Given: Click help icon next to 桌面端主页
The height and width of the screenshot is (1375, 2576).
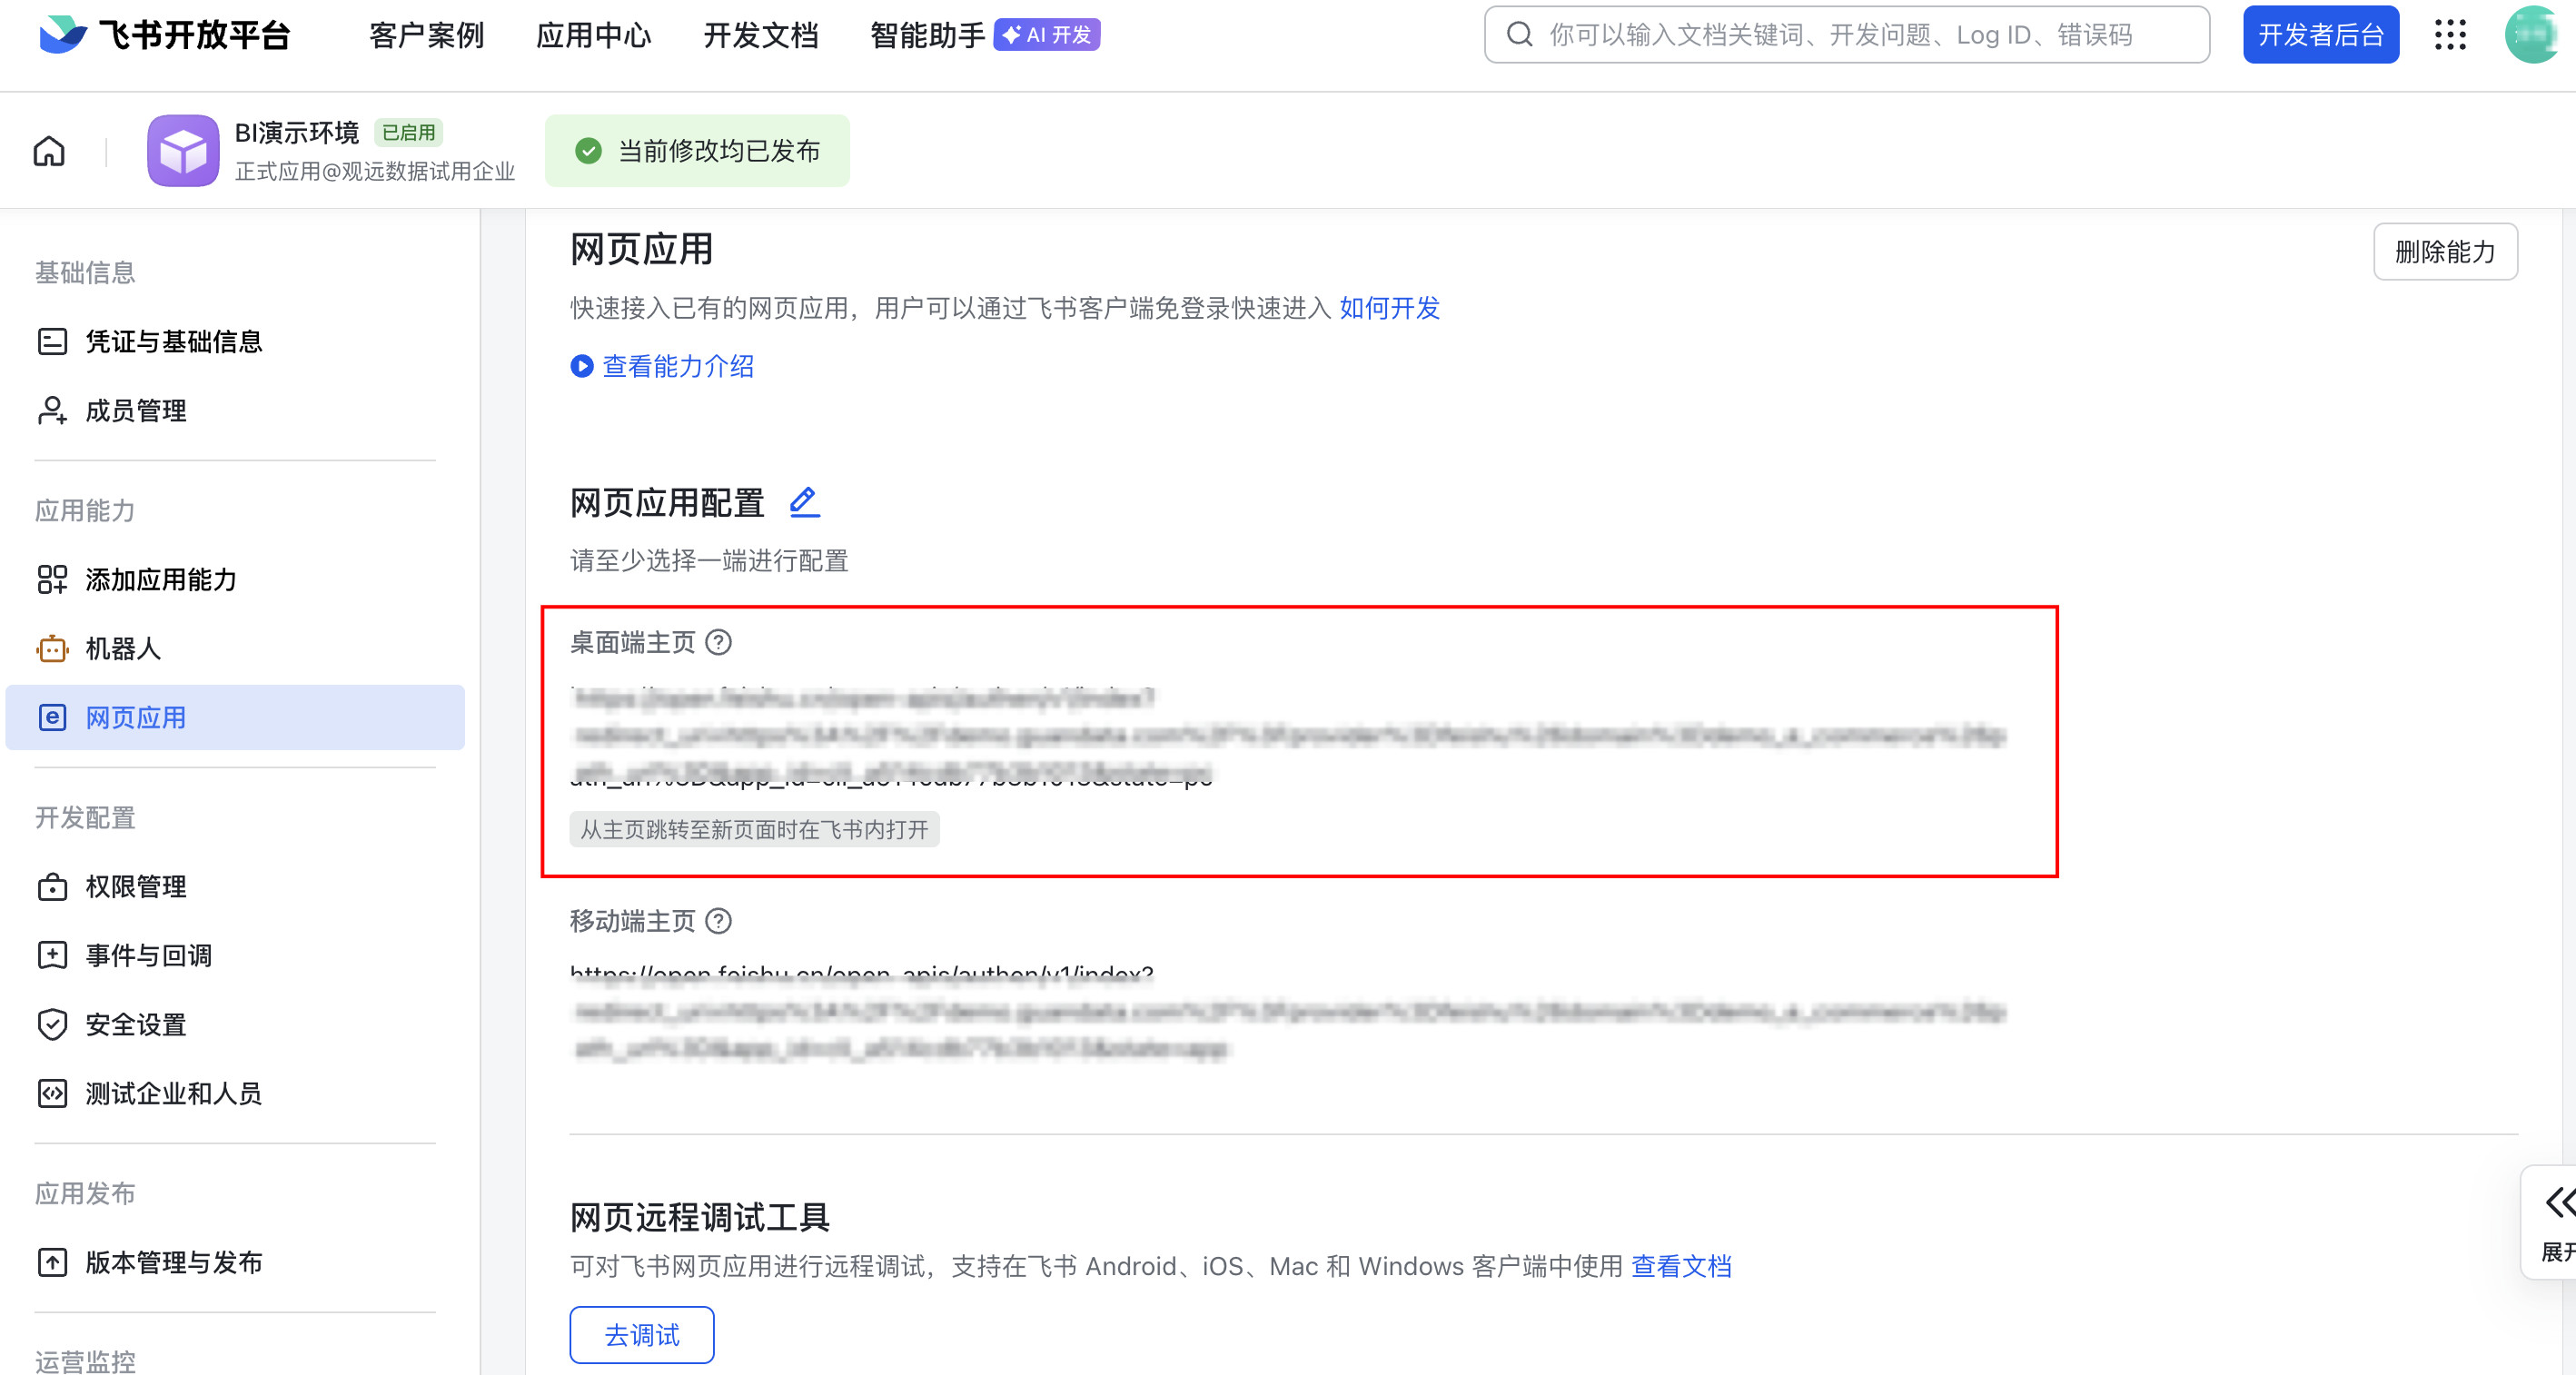Looking at the screenshot, I should coord(718,642).
